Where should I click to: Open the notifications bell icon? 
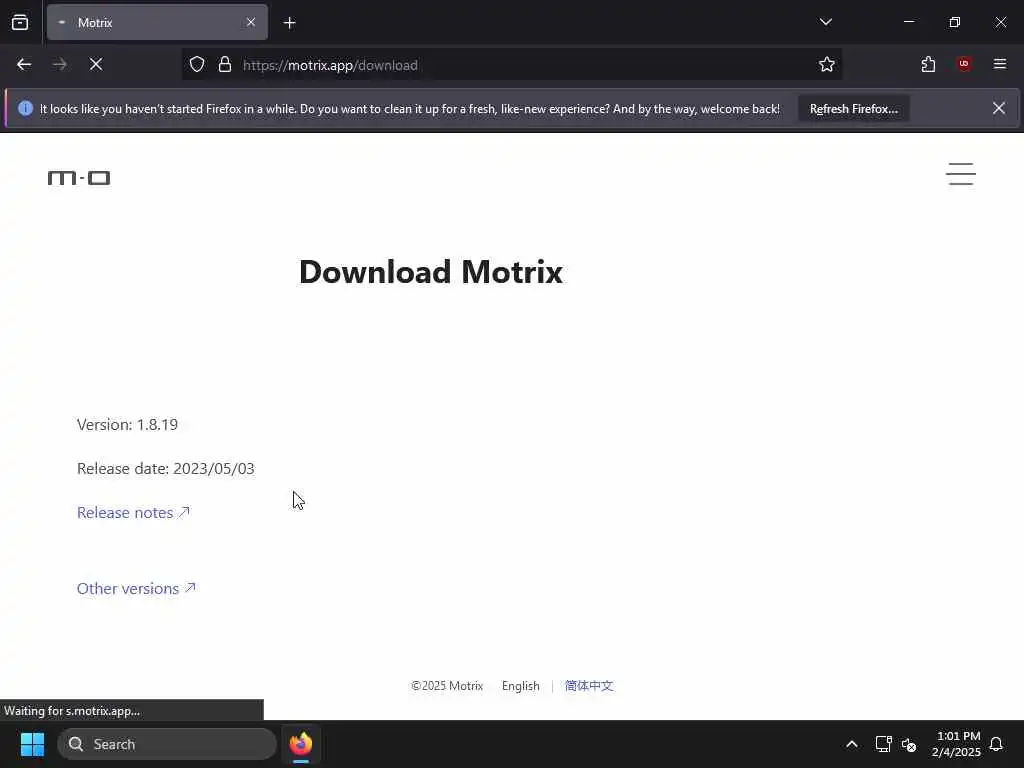tap(997, 744)
